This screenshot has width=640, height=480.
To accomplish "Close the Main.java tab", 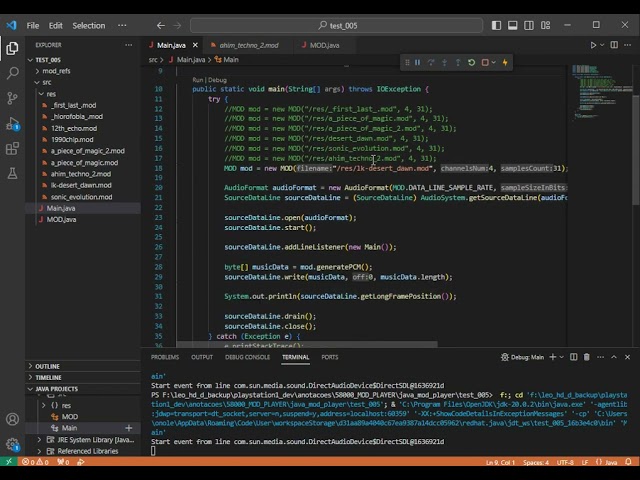I will pos(196,45).
